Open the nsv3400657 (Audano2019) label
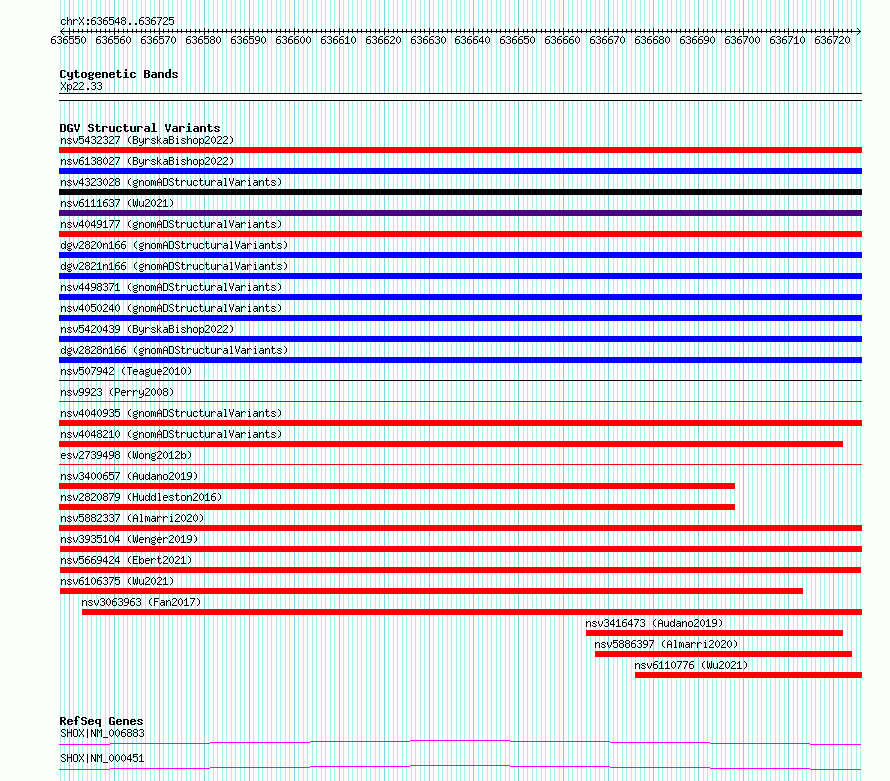Viewport: 890px width, 781px height. click(x=129, y=476)
